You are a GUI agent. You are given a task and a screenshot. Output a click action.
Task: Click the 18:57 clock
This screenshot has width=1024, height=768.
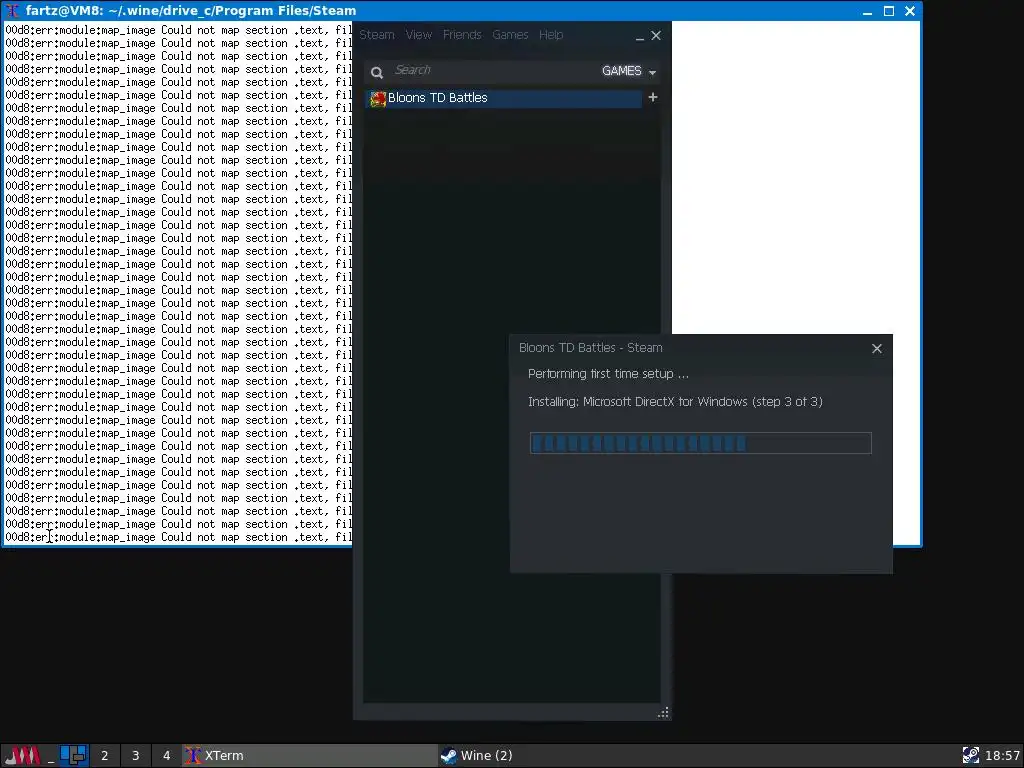coord(1002,756)
